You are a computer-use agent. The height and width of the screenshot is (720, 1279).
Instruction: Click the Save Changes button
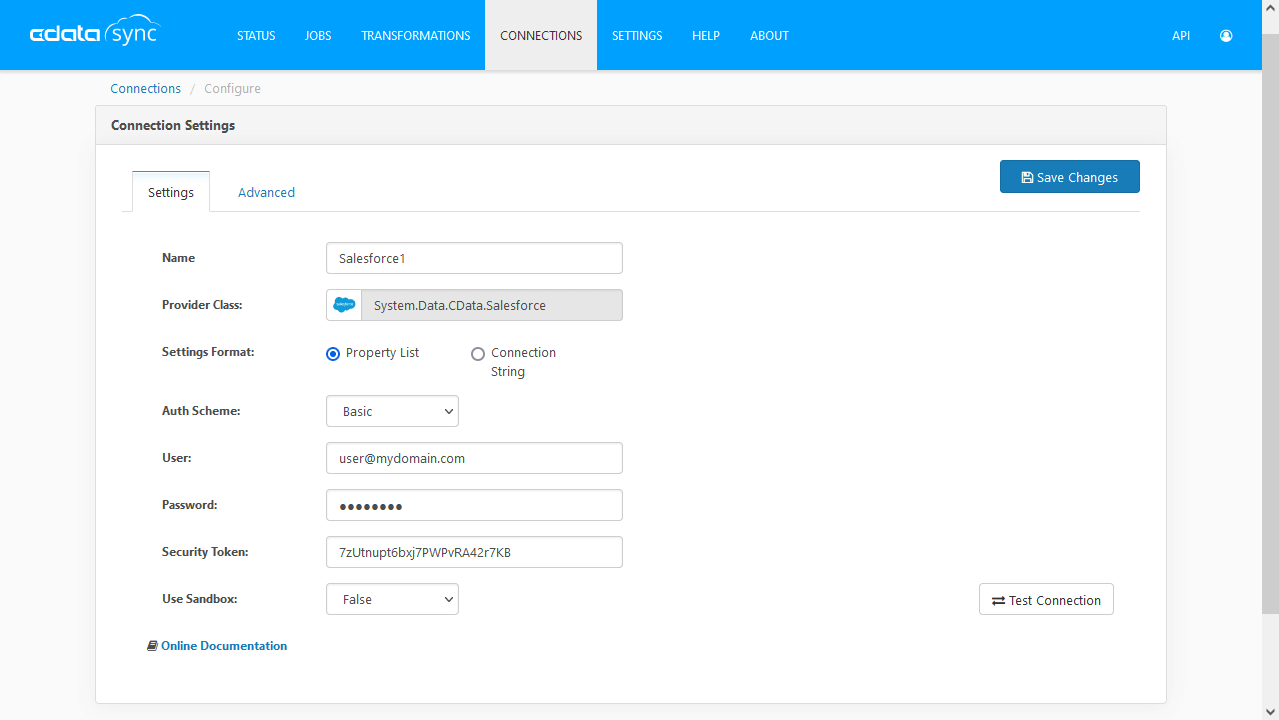[x=1069, y=176]
